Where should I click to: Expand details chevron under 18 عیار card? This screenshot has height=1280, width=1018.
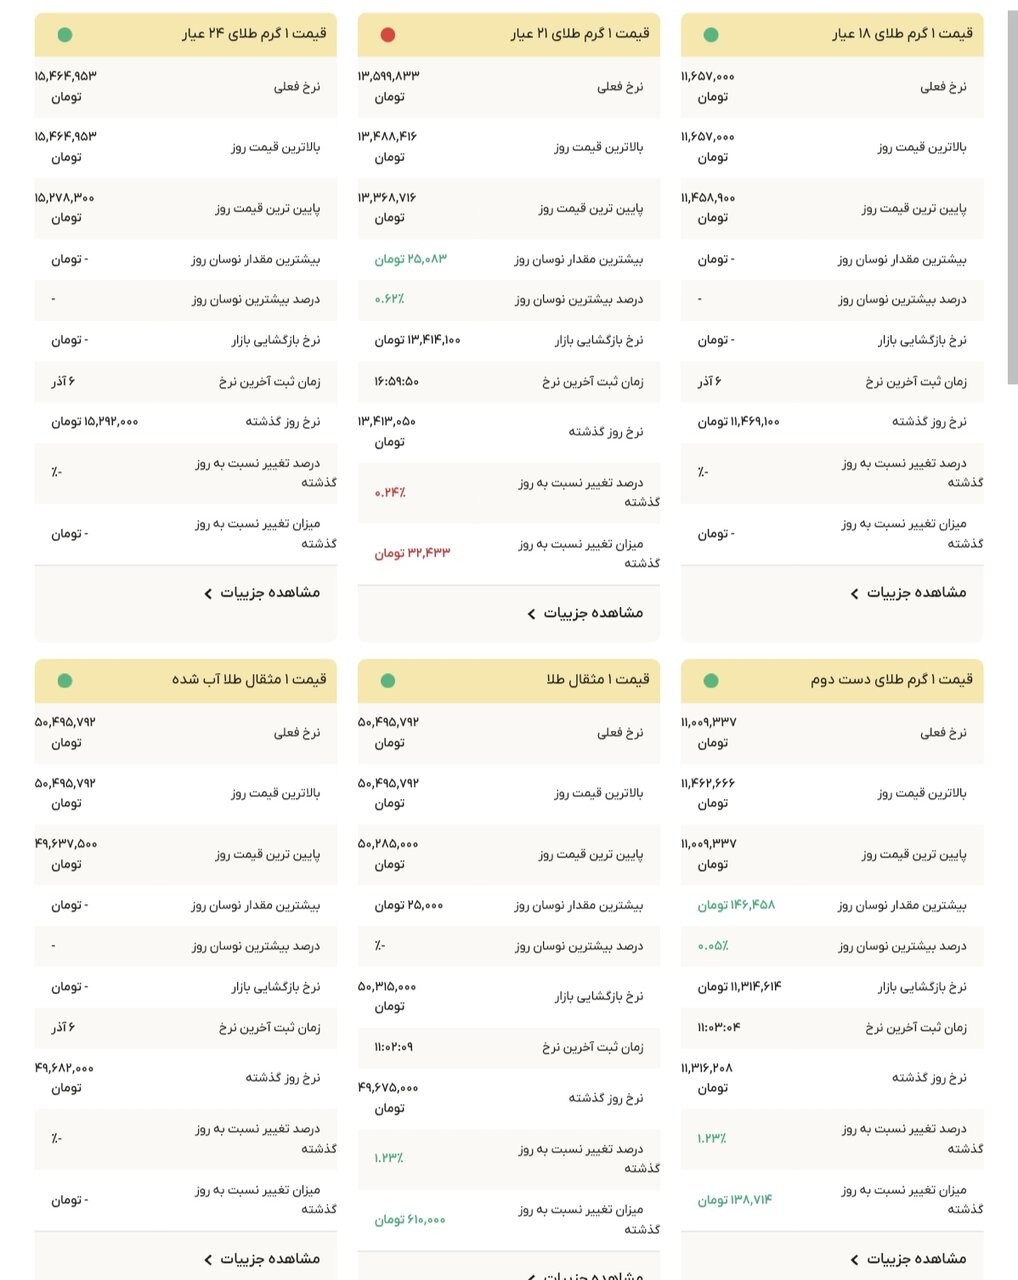point(853,593)
